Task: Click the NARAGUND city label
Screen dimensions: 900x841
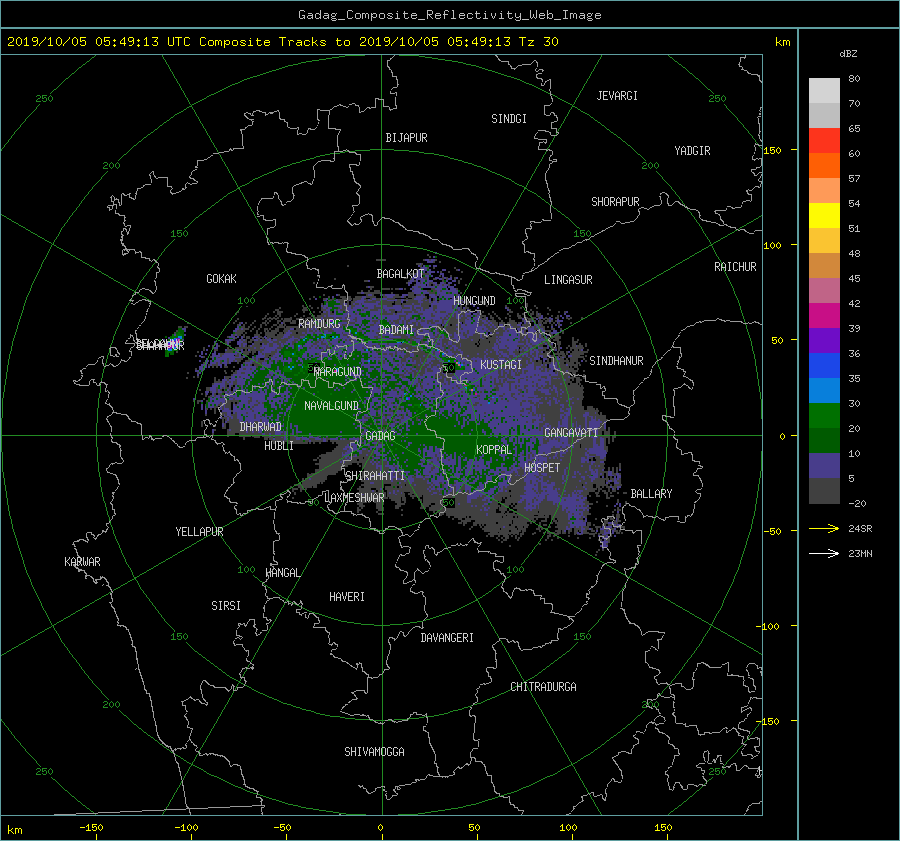Action: (x=338, y=372)
